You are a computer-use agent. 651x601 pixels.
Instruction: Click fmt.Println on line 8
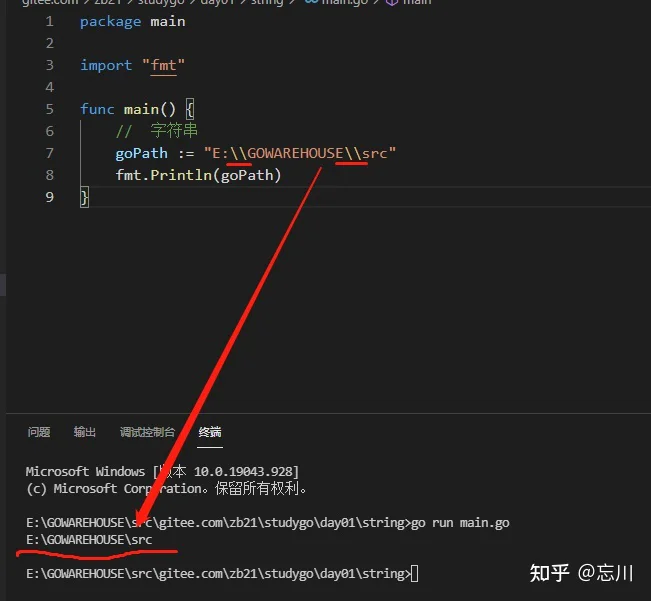coord(164,175)
